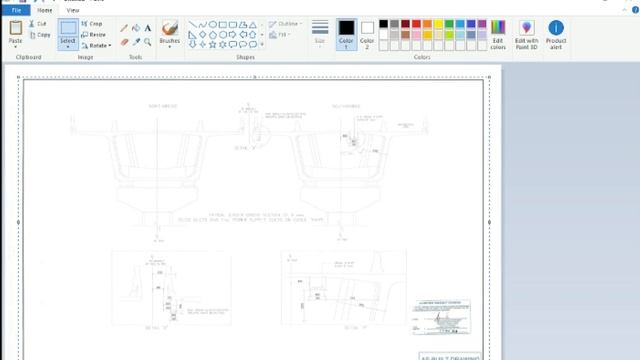Choose the Triangle shape
640x360 pixels.
pos(253,25)
